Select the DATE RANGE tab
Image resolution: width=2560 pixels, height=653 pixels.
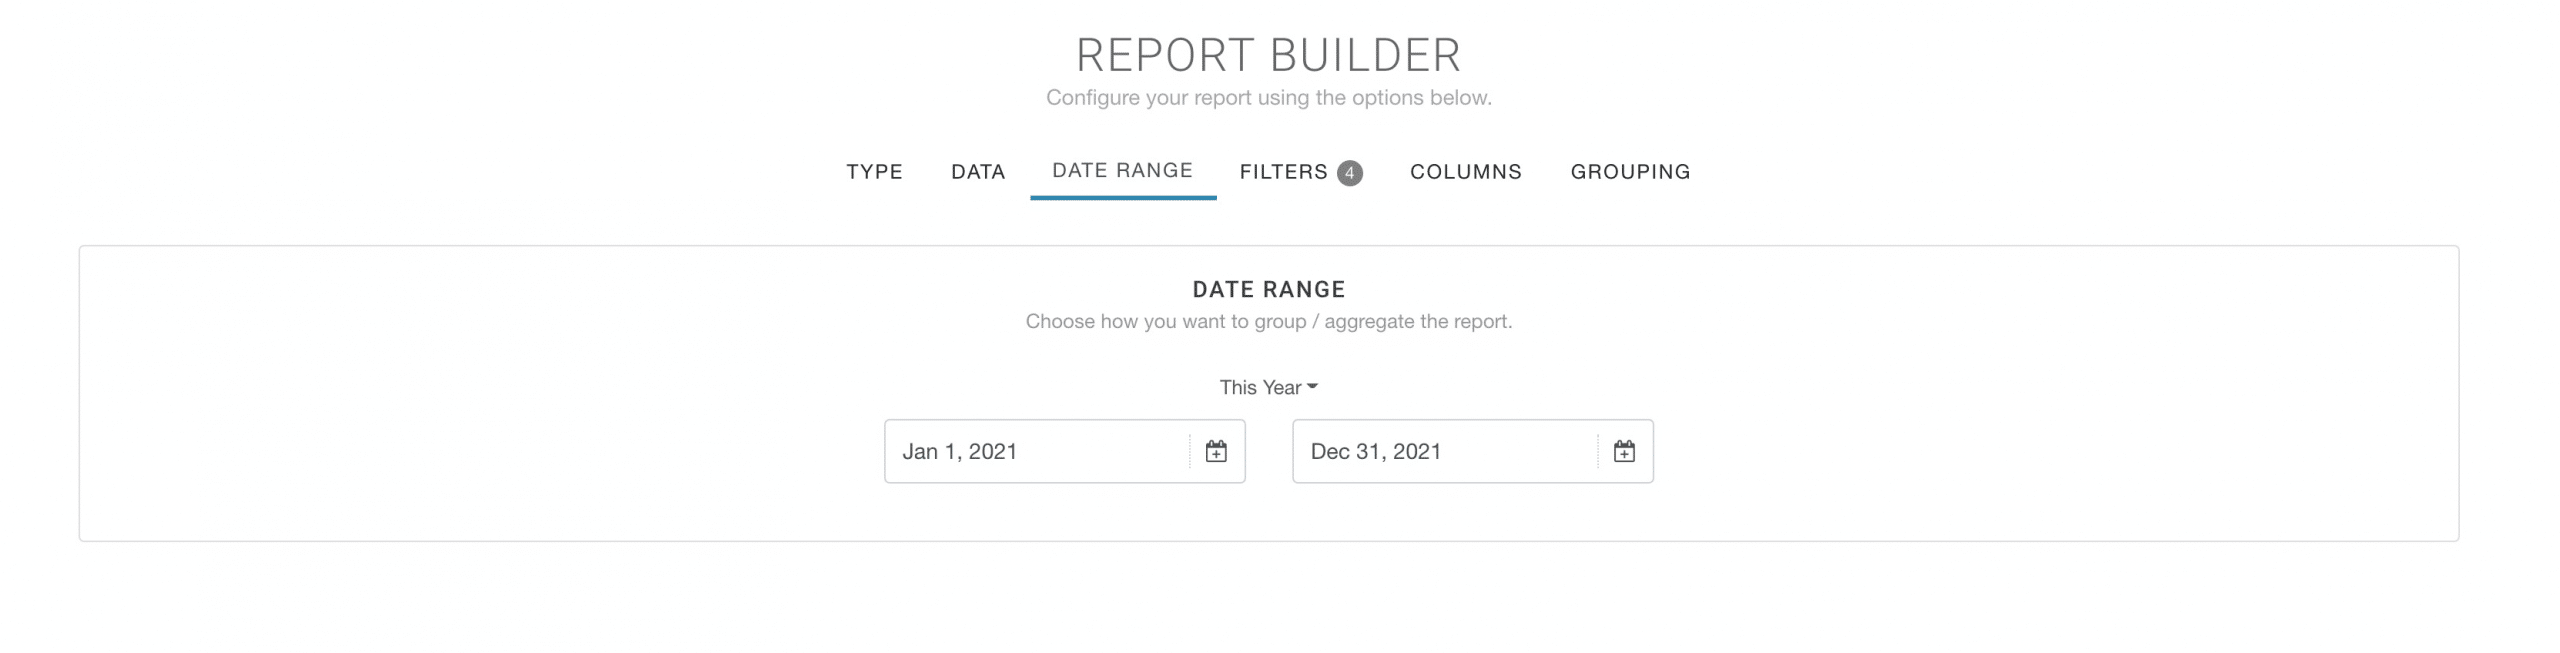[x=1122, y=171]
